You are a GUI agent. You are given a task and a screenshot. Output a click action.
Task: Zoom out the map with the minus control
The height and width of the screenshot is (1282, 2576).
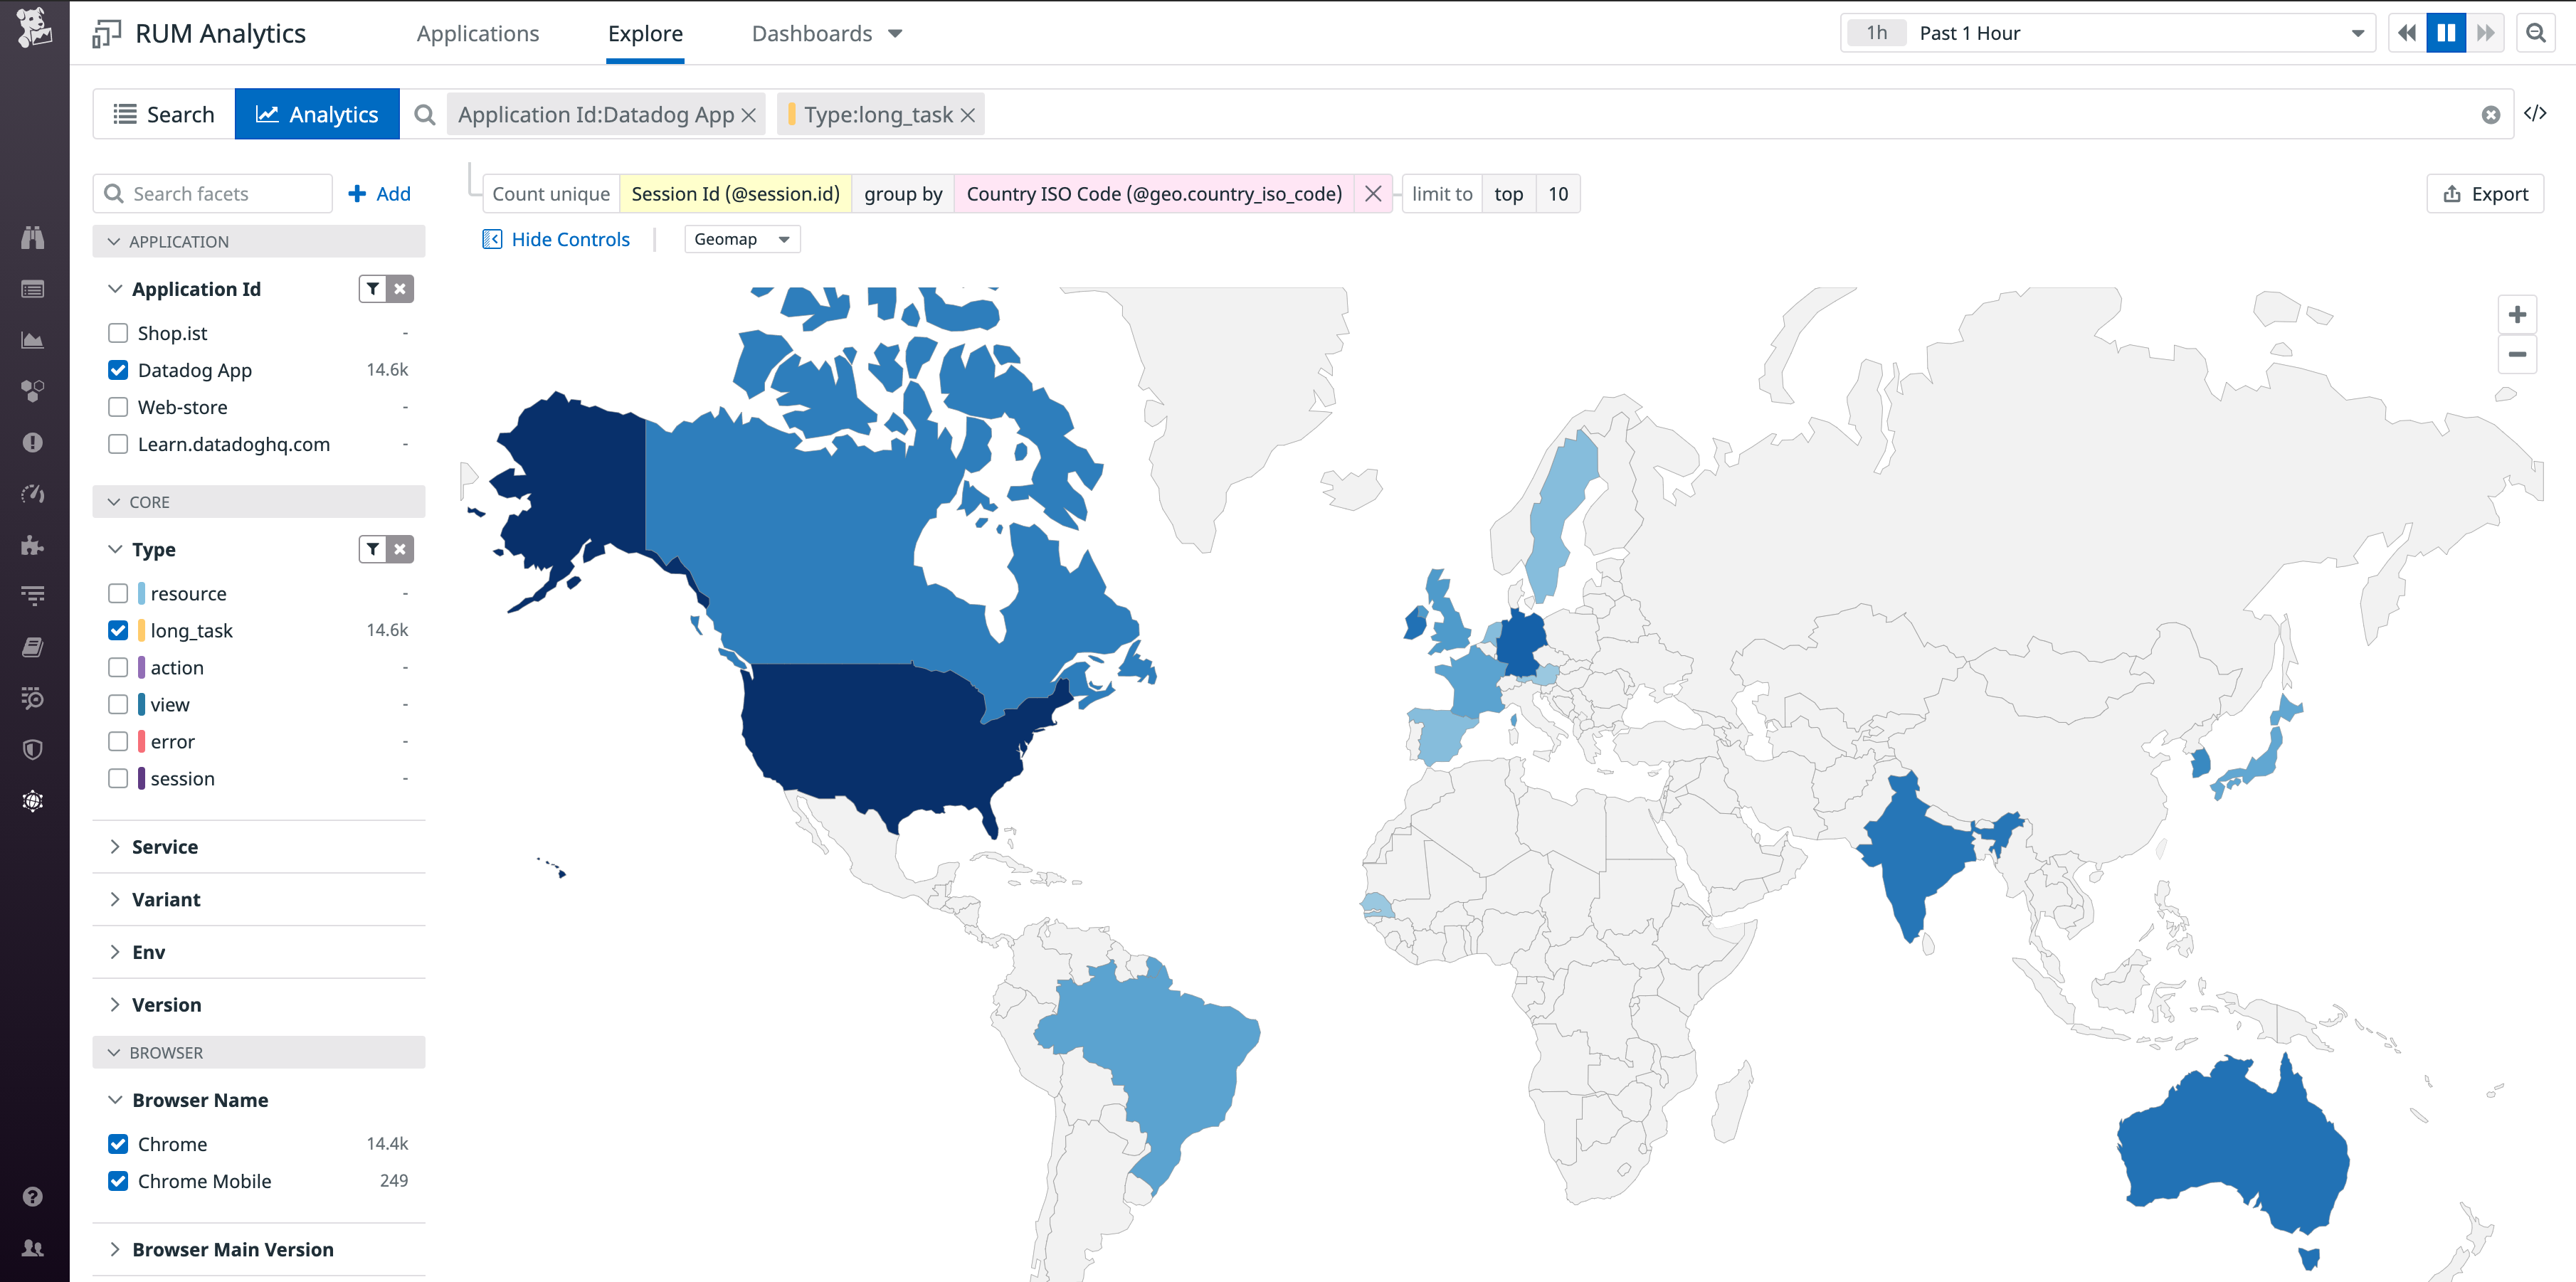point(2518,354)
